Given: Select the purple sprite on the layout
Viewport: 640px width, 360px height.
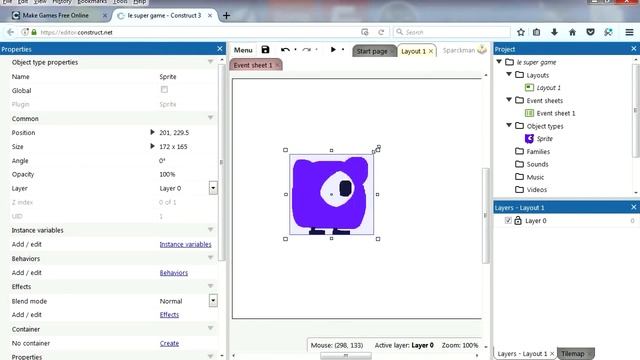Looking at the screenshot, I should (331, 194).
